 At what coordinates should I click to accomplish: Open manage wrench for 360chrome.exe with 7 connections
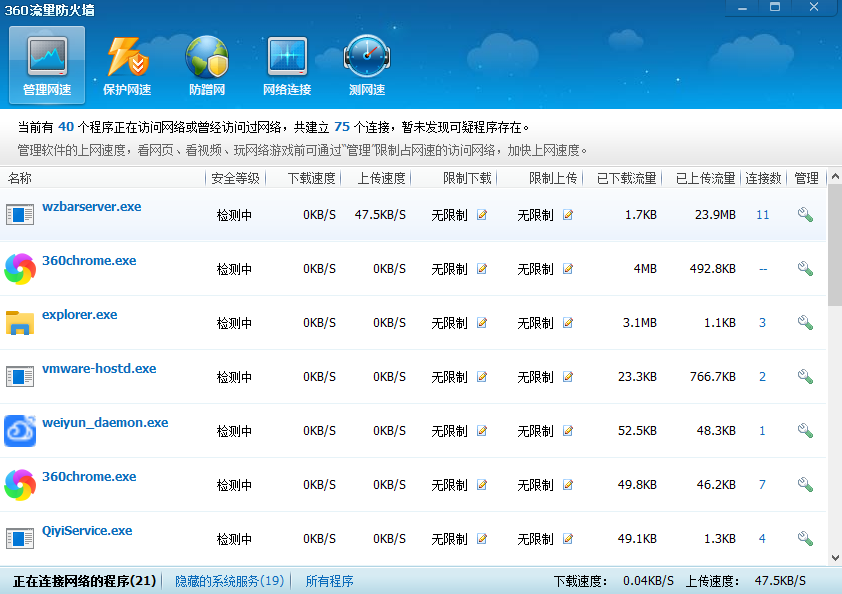coord(805,484)
